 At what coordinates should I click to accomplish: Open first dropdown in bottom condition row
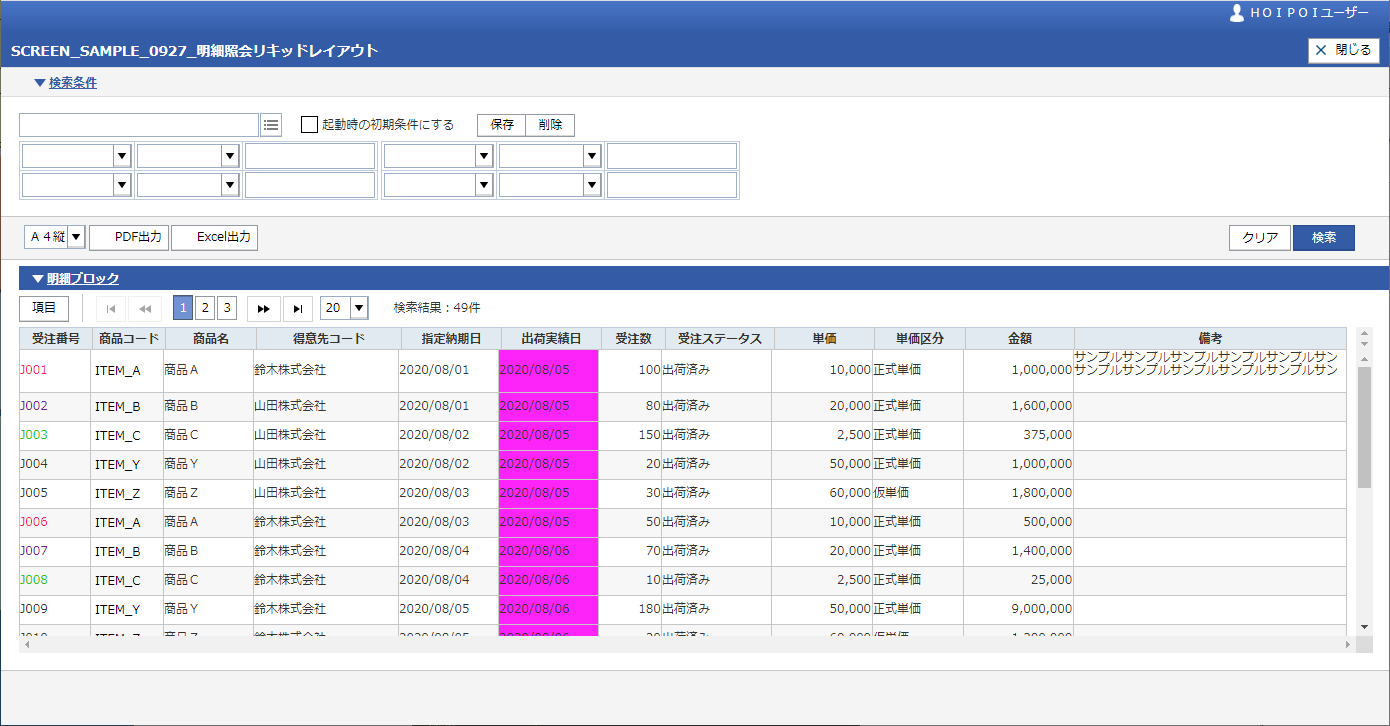point(122,185)
